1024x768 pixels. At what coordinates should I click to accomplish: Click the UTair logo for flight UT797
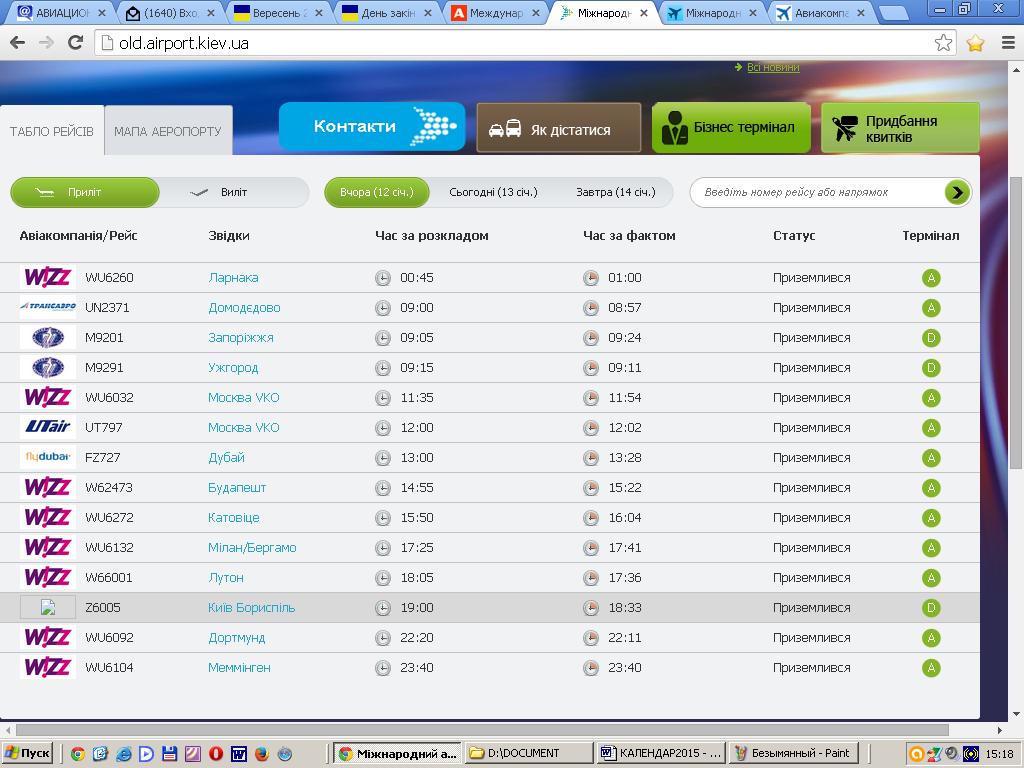47,427
